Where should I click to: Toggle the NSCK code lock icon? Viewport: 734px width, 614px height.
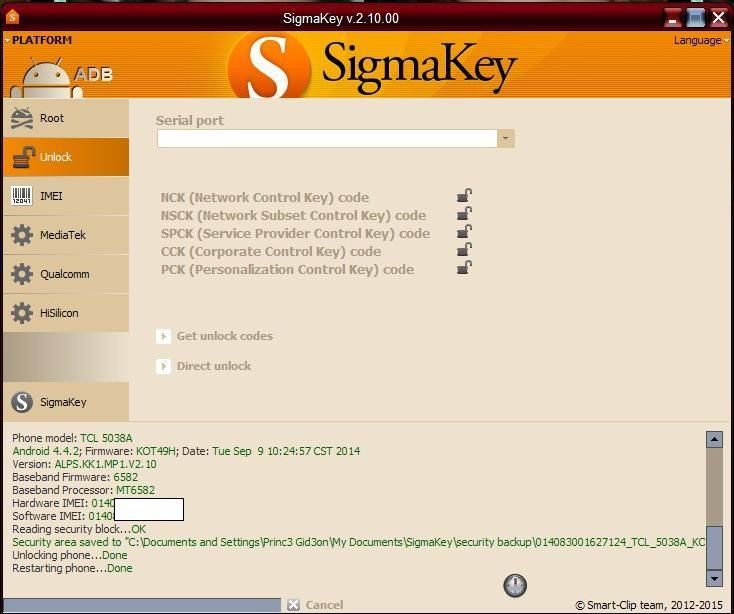pyautogui.click(x=463, y=215)
